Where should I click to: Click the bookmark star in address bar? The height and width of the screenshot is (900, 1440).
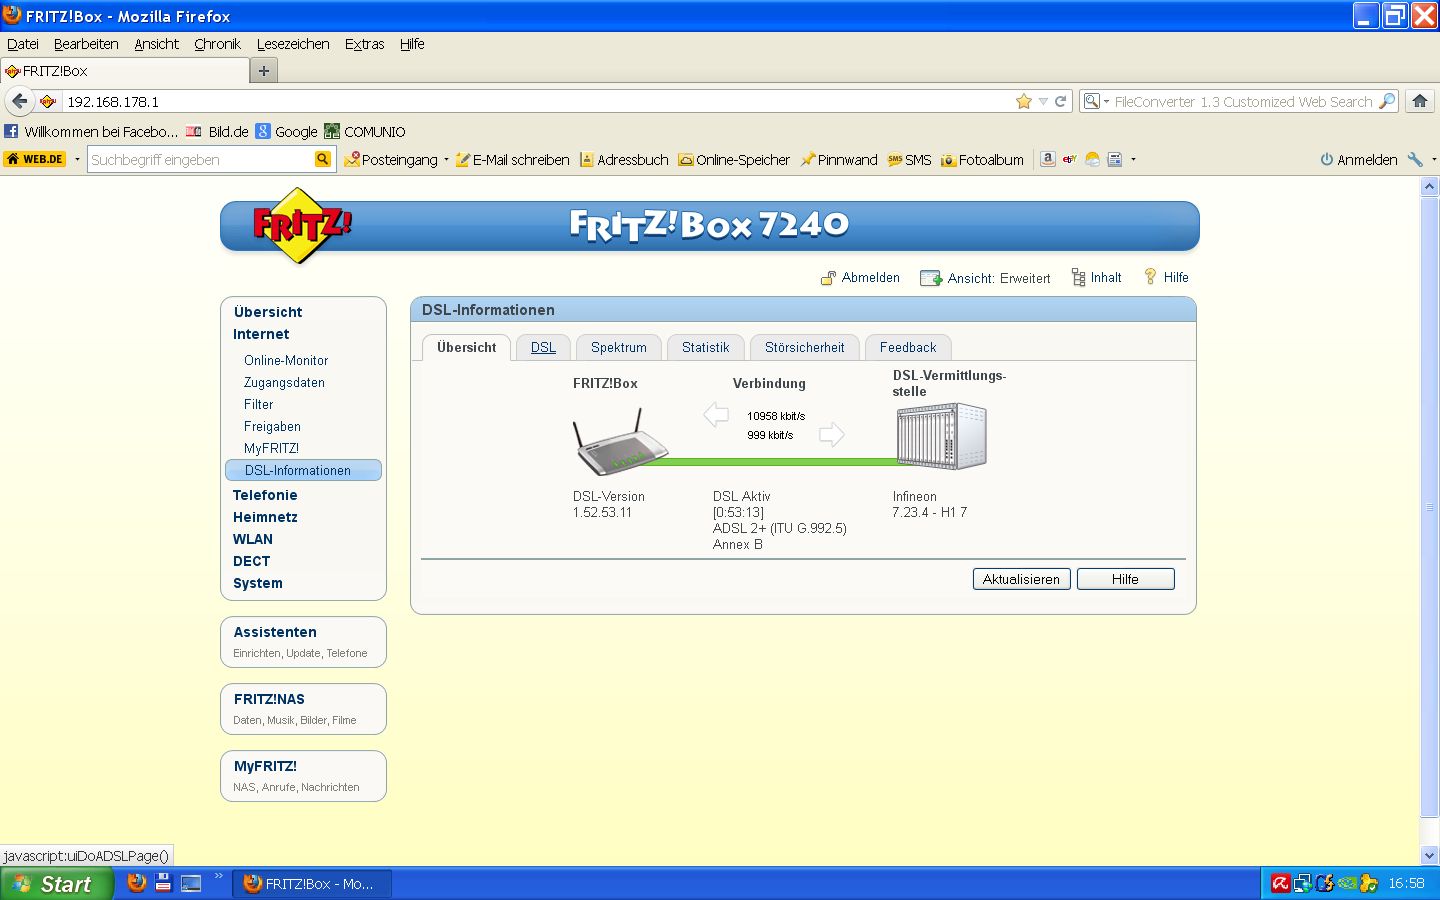[1023, 101]
